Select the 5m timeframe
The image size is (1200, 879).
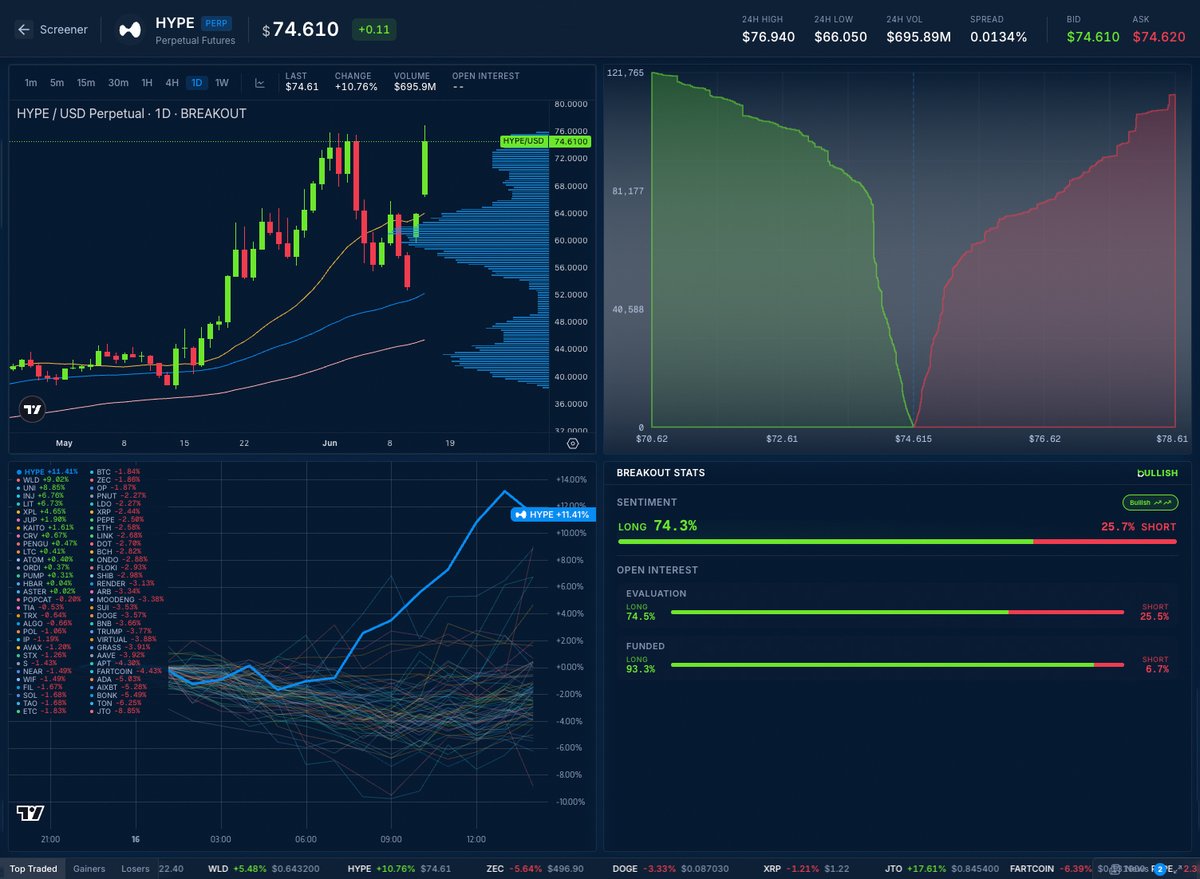[57, 83]
